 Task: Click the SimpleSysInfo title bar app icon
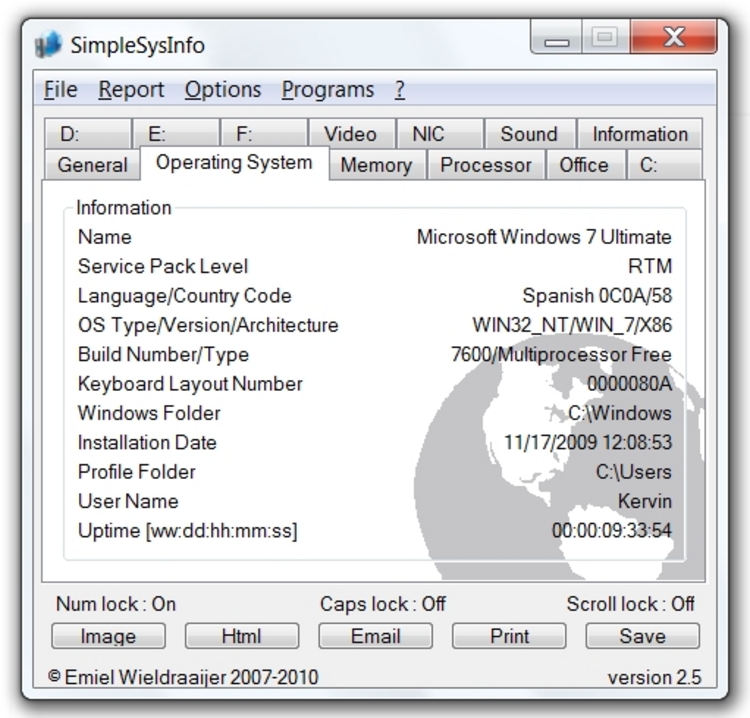coord(48,44)
